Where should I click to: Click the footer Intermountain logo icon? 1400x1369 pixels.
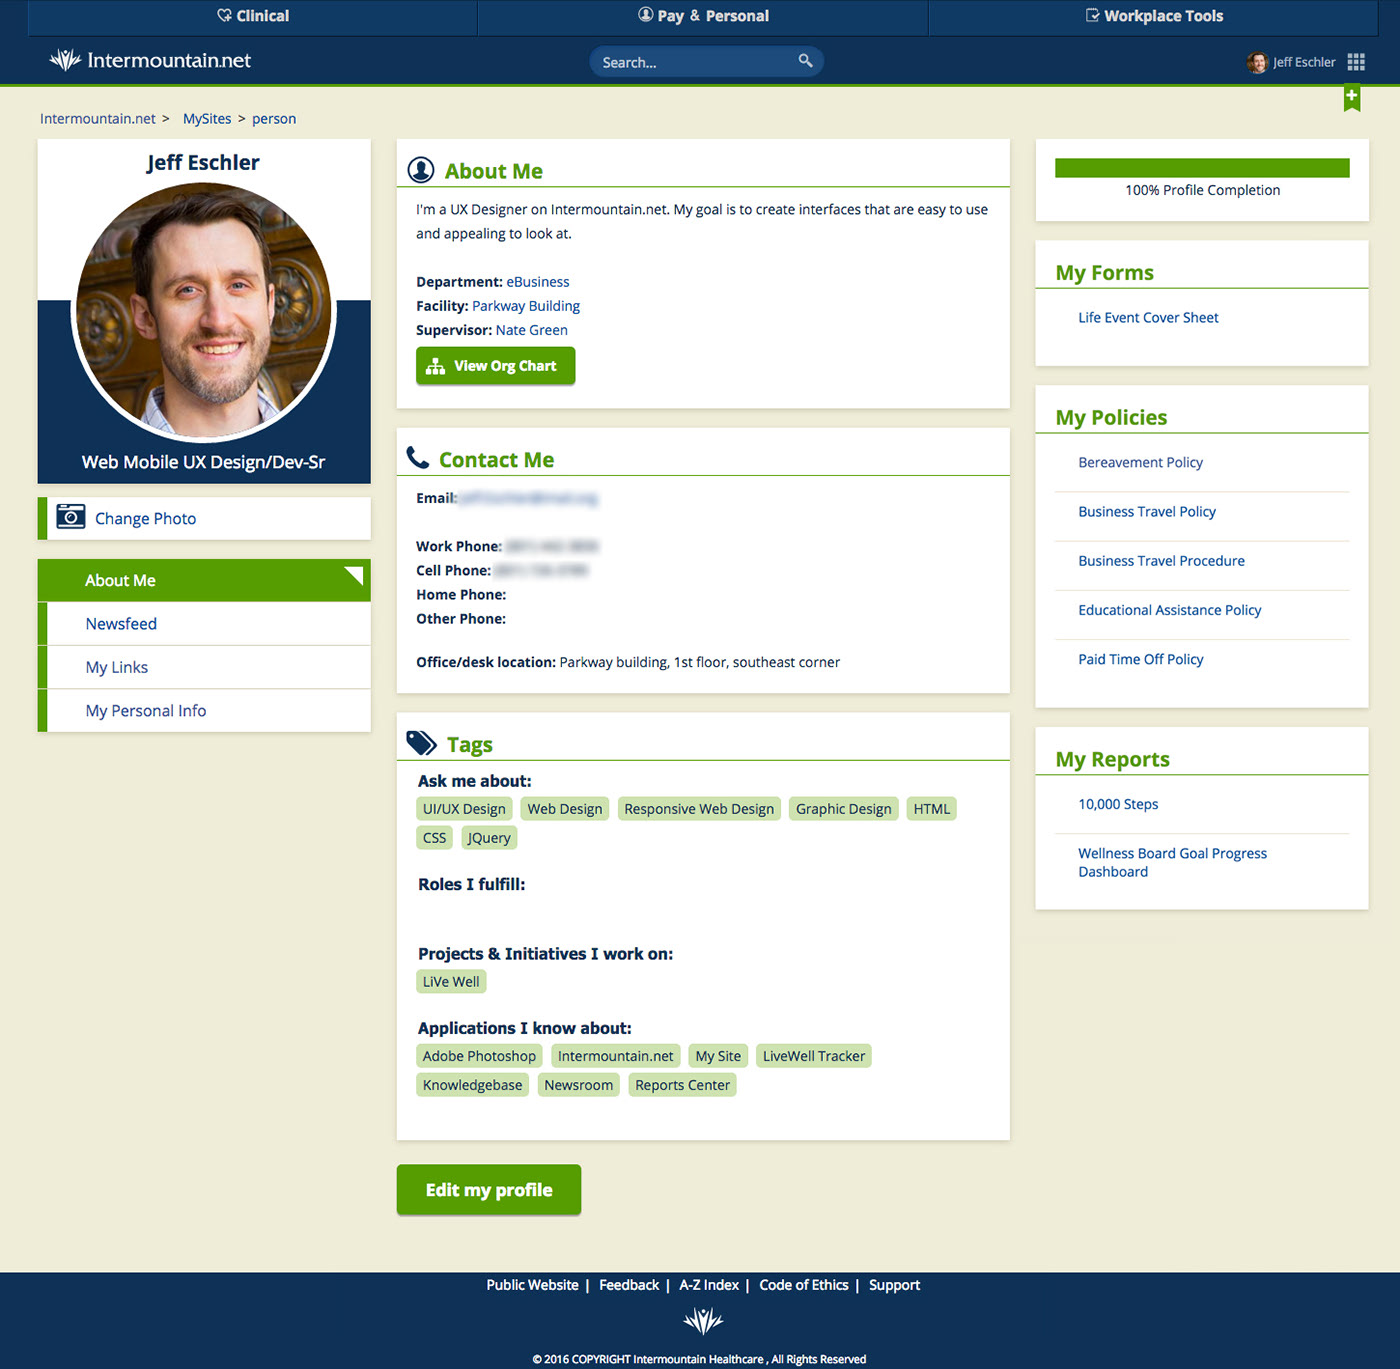[x=703, y=1322]
